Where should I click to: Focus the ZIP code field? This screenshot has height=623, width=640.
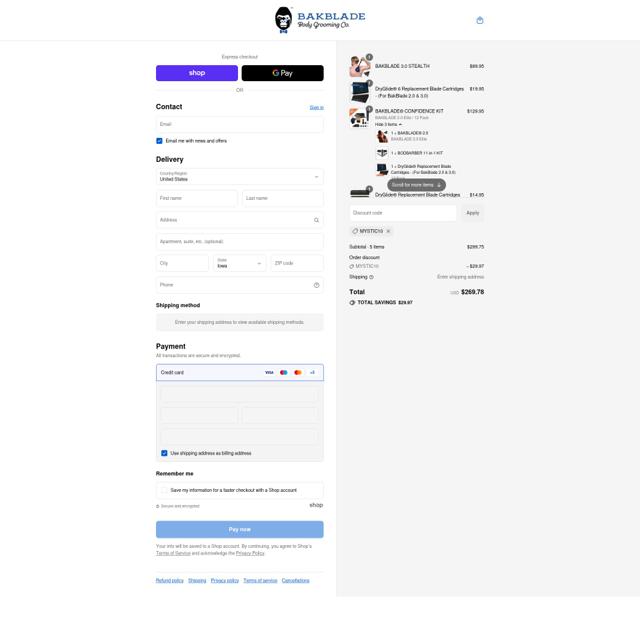point(297,263)
